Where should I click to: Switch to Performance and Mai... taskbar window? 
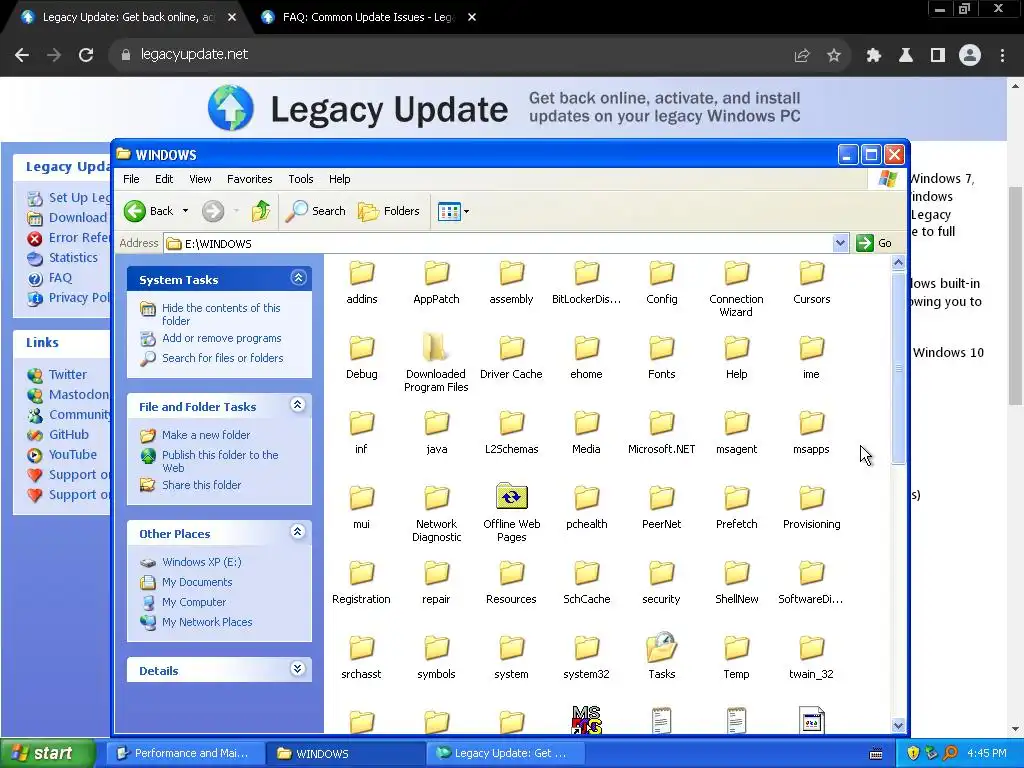coord(185,753)
